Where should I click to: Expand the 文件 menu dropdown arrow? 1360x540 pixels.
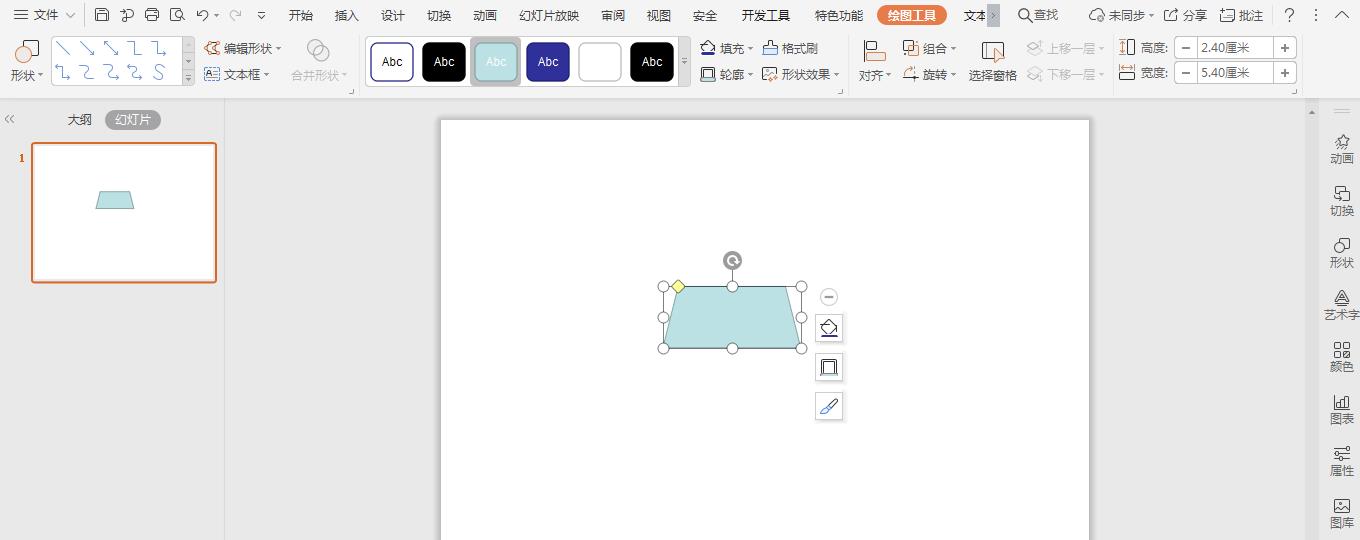[x=70, y=15]
